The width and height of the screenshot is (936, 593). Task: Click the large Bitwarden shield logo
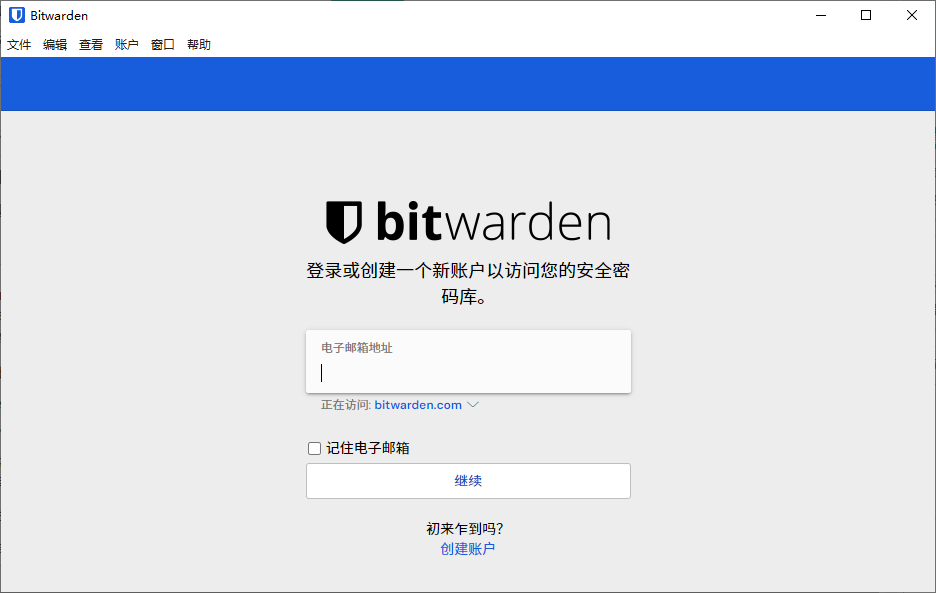click(344, 222)
